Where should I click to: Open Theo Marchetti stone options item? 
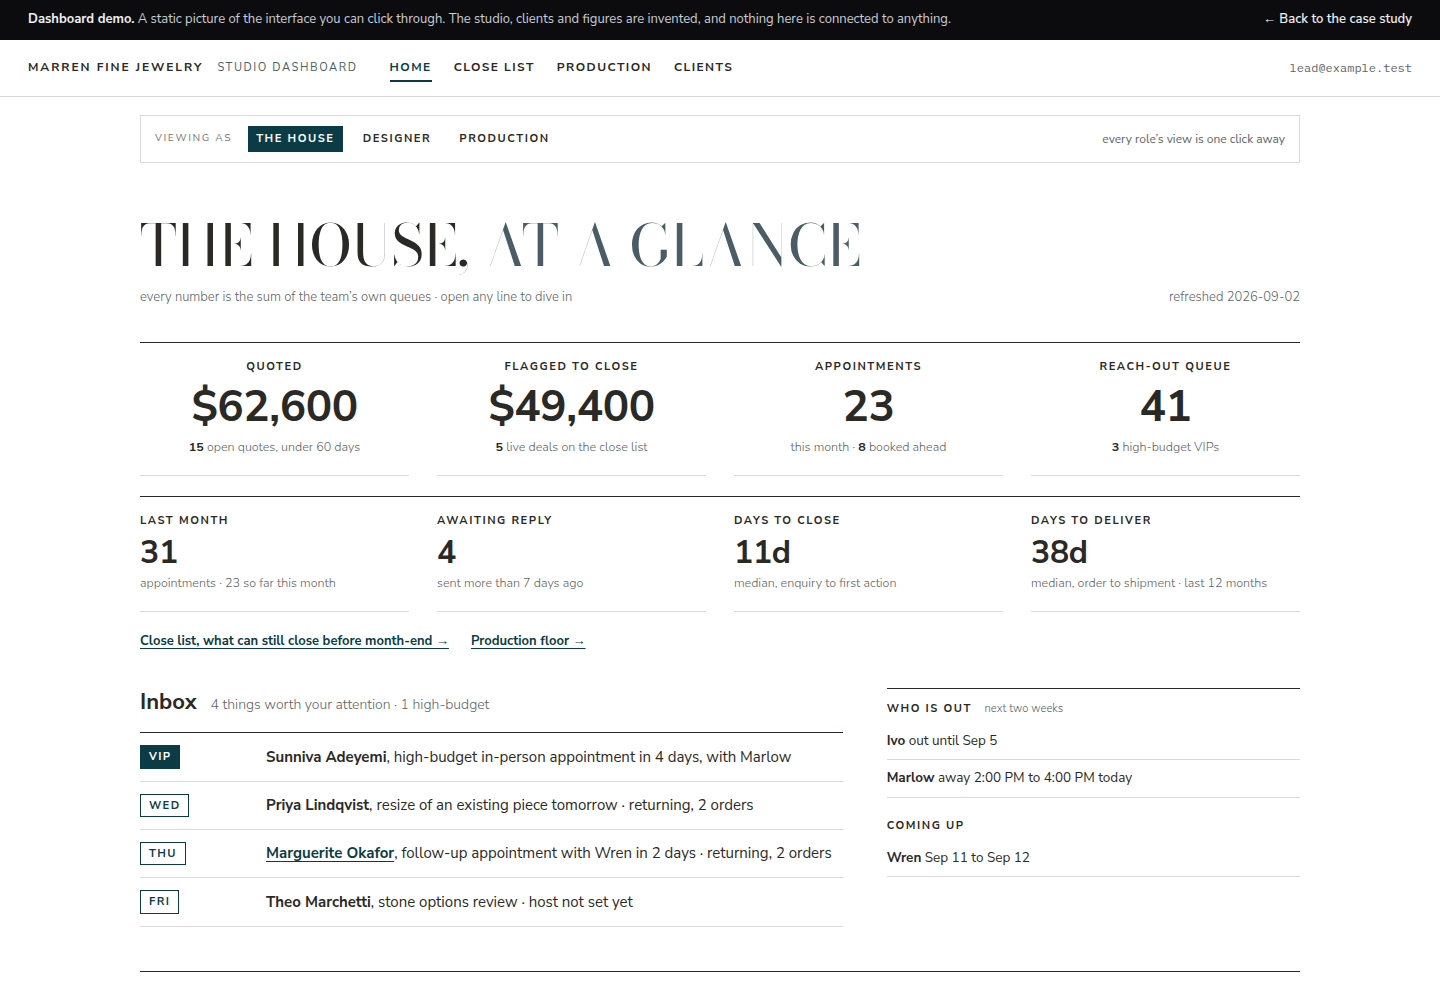pyautogui.click(x=491, y=902)
